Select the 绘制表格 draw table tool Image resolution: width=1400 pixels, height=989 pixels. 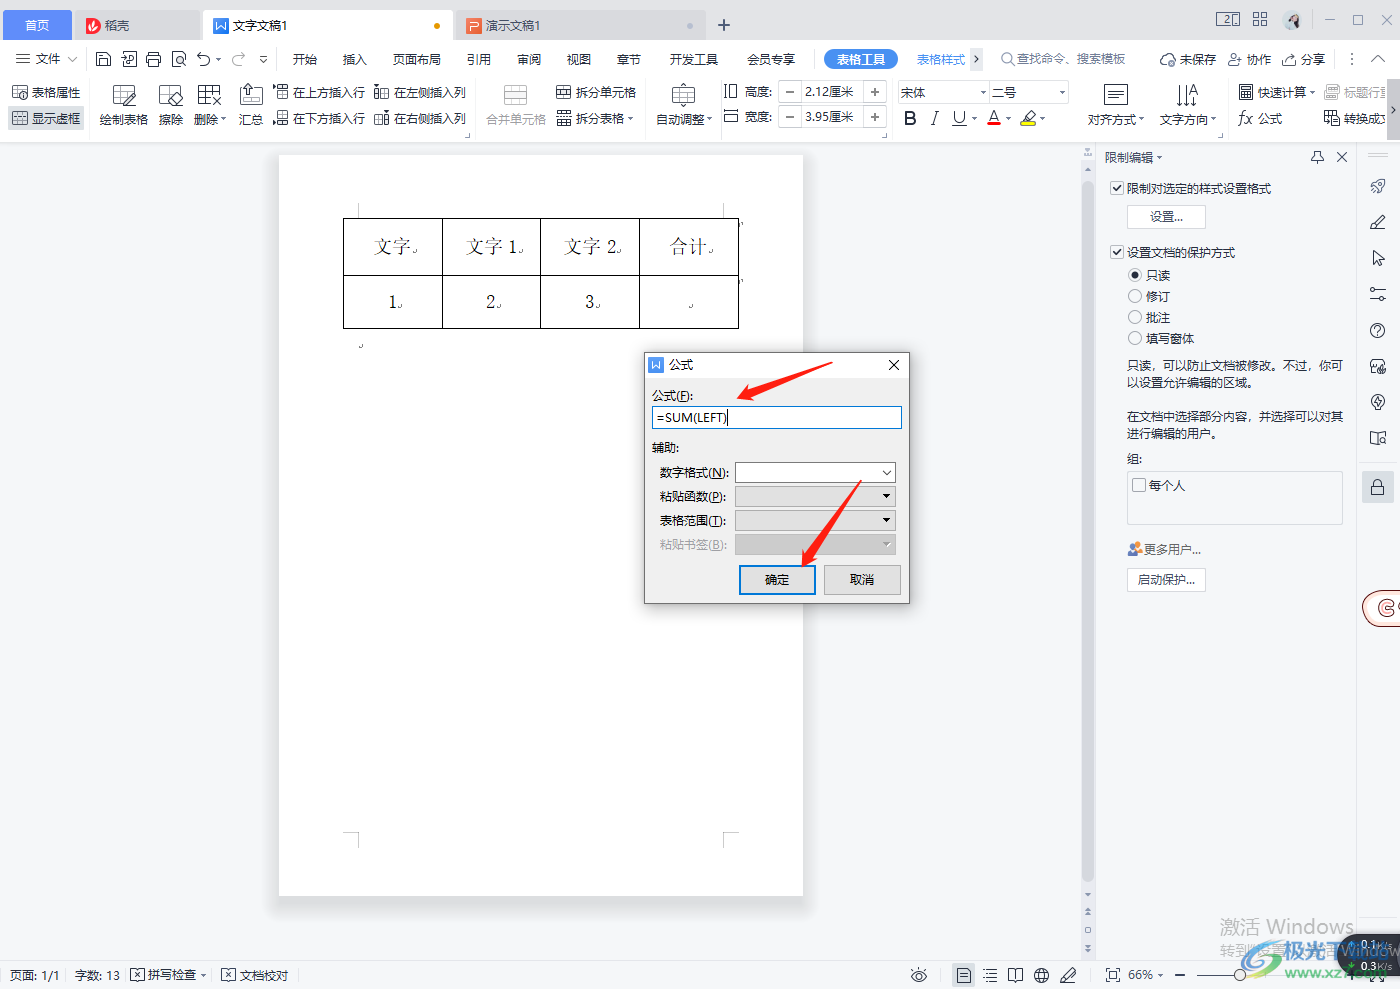[x=124, y=105]
